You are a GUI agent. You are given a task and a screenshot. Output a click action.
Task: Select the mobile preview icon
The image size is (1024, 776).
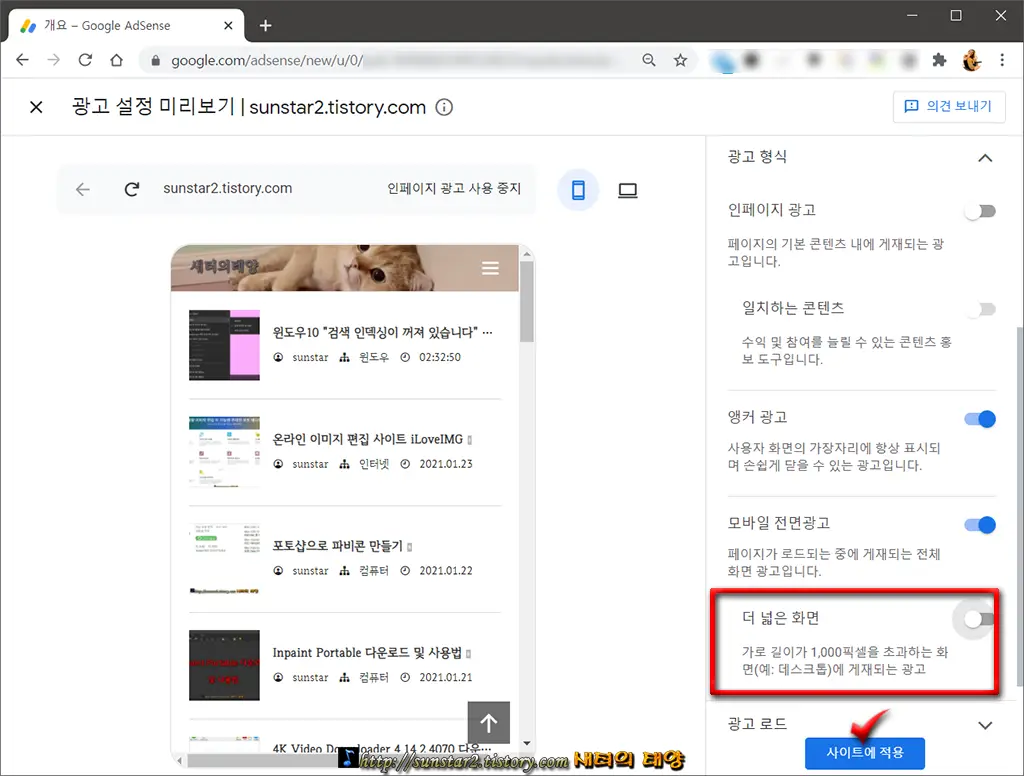(x=578, y=188)
